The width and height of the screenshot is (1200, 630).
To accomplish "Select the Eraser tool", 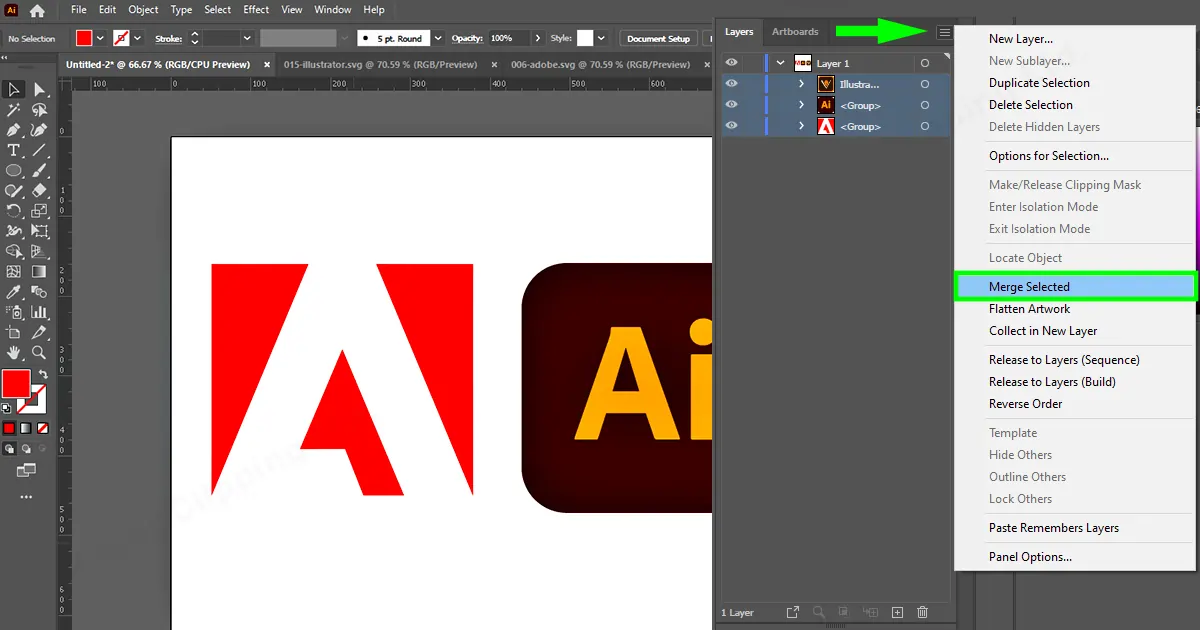I will point(39,190).
